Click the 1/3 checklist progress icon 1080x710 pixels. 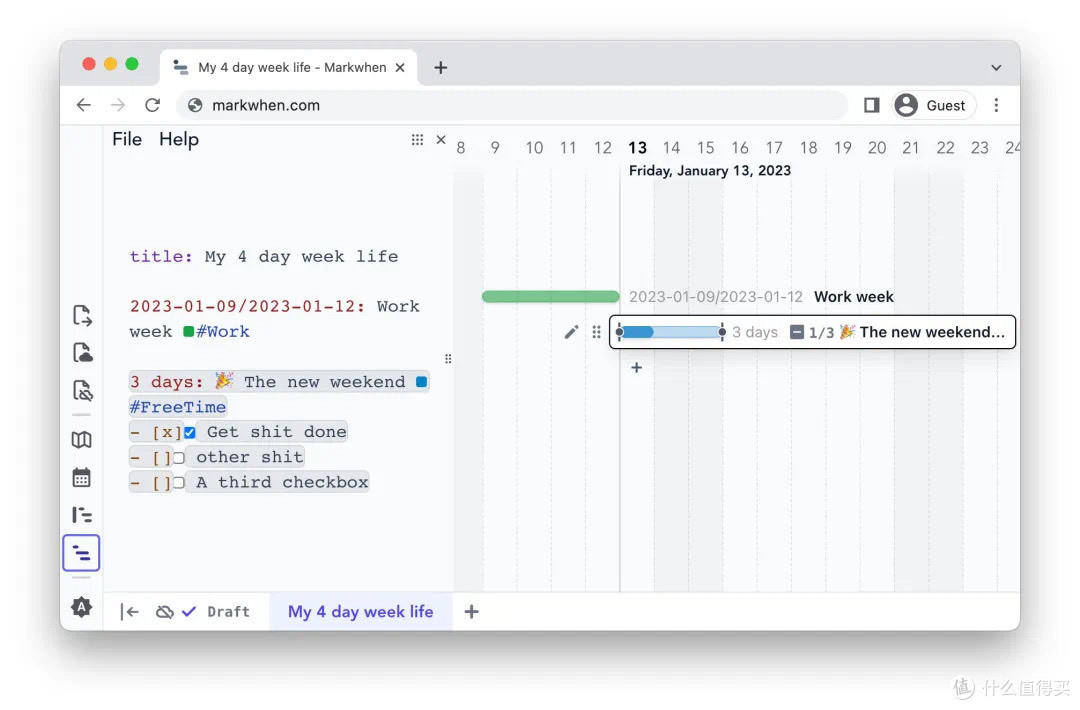click(x=797, y=332)
